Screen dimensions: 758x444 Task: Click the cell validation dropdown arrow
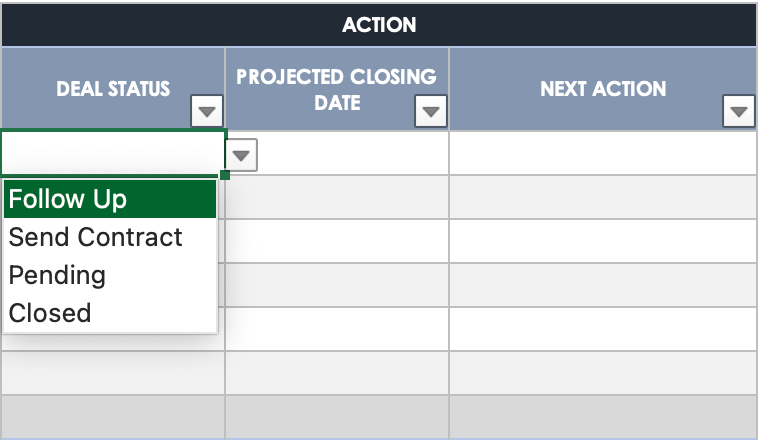coord(243,155)
